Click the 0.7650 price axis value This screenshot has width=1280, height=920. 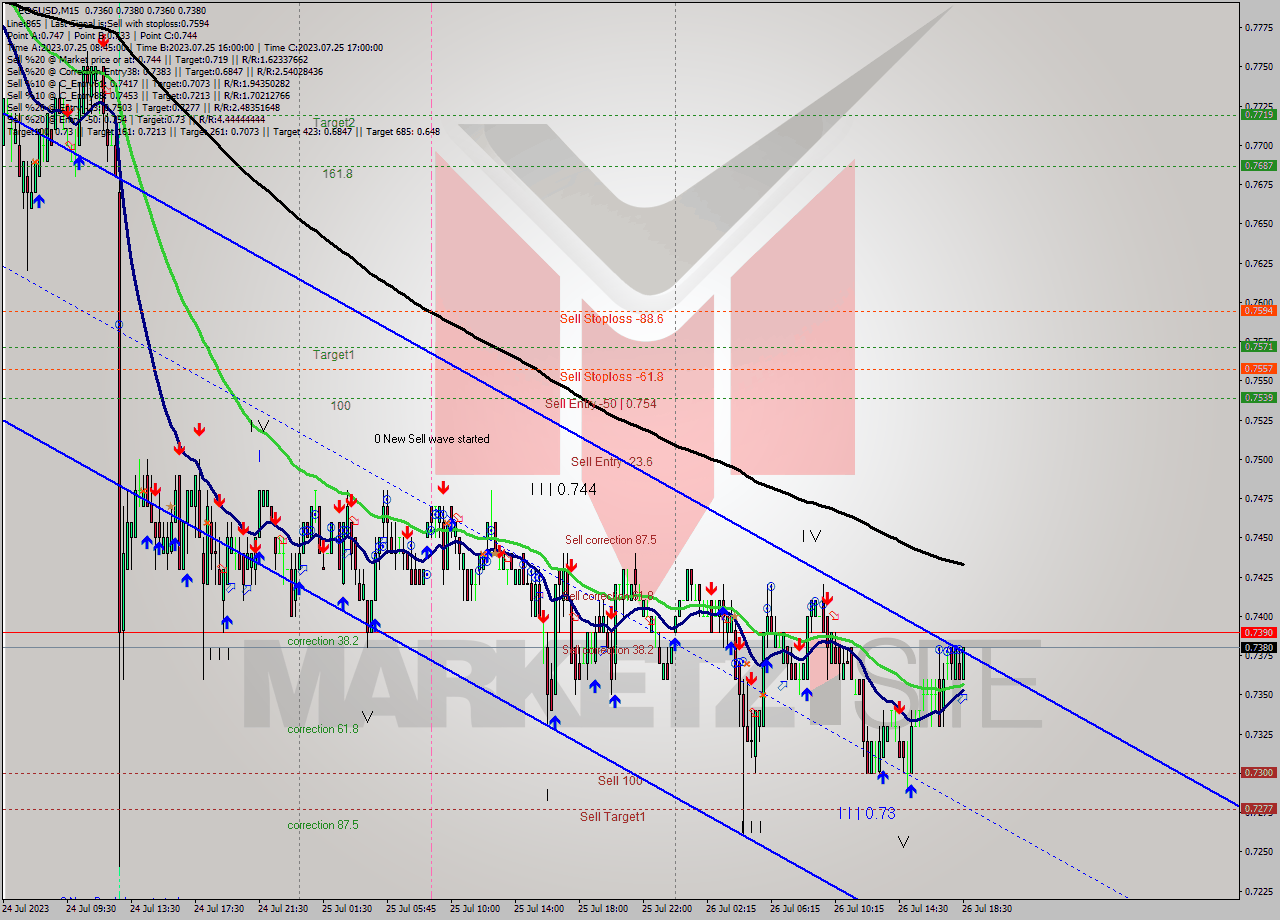point(1259,224)
